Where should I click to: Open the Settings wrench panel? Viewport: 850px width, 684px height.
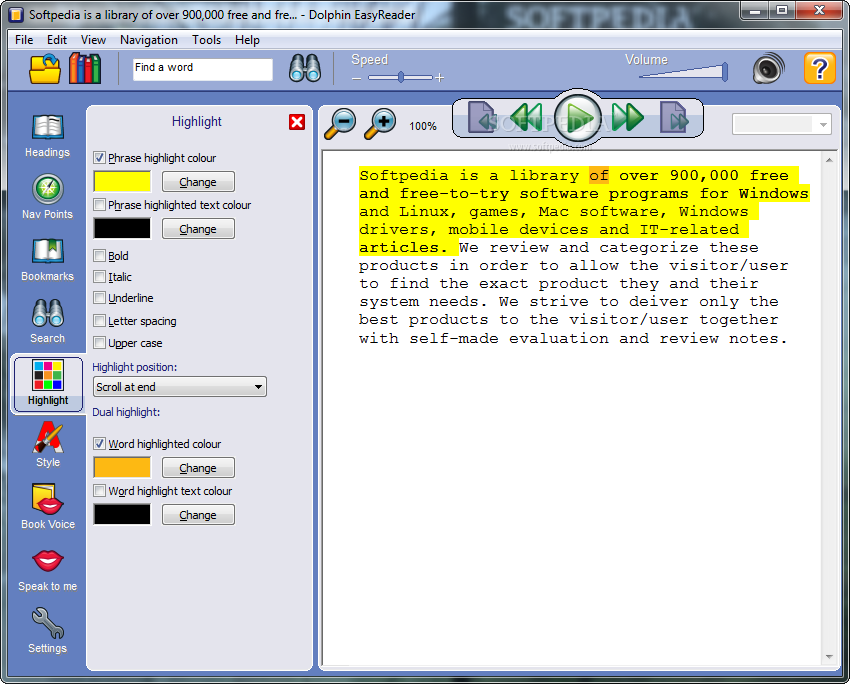[48, 631]
